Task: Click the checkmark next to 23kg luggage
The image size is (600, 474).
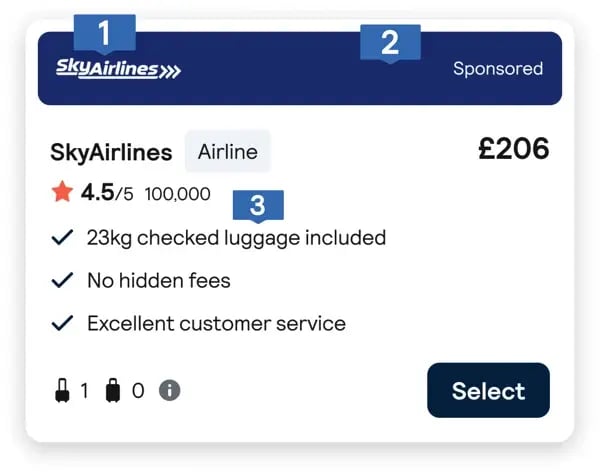Action: point(62,237)
